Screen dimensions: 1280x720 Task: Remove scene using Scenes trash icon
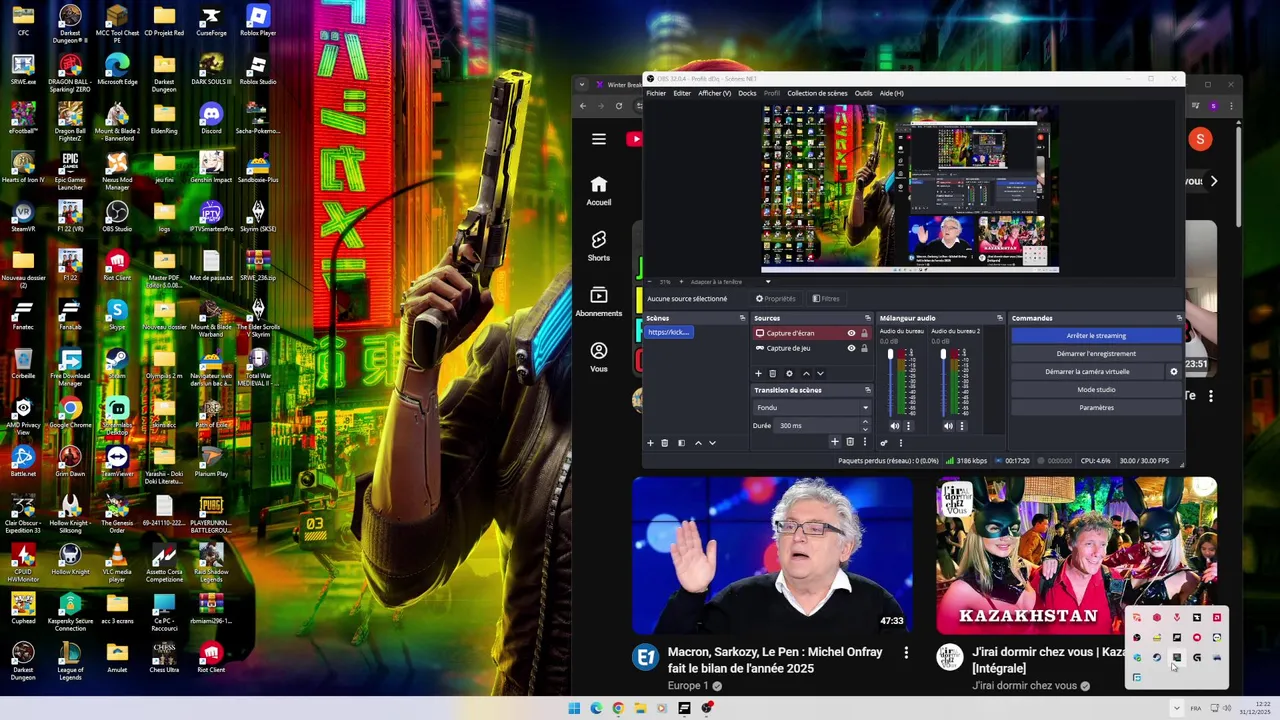[x=665, y=443]
